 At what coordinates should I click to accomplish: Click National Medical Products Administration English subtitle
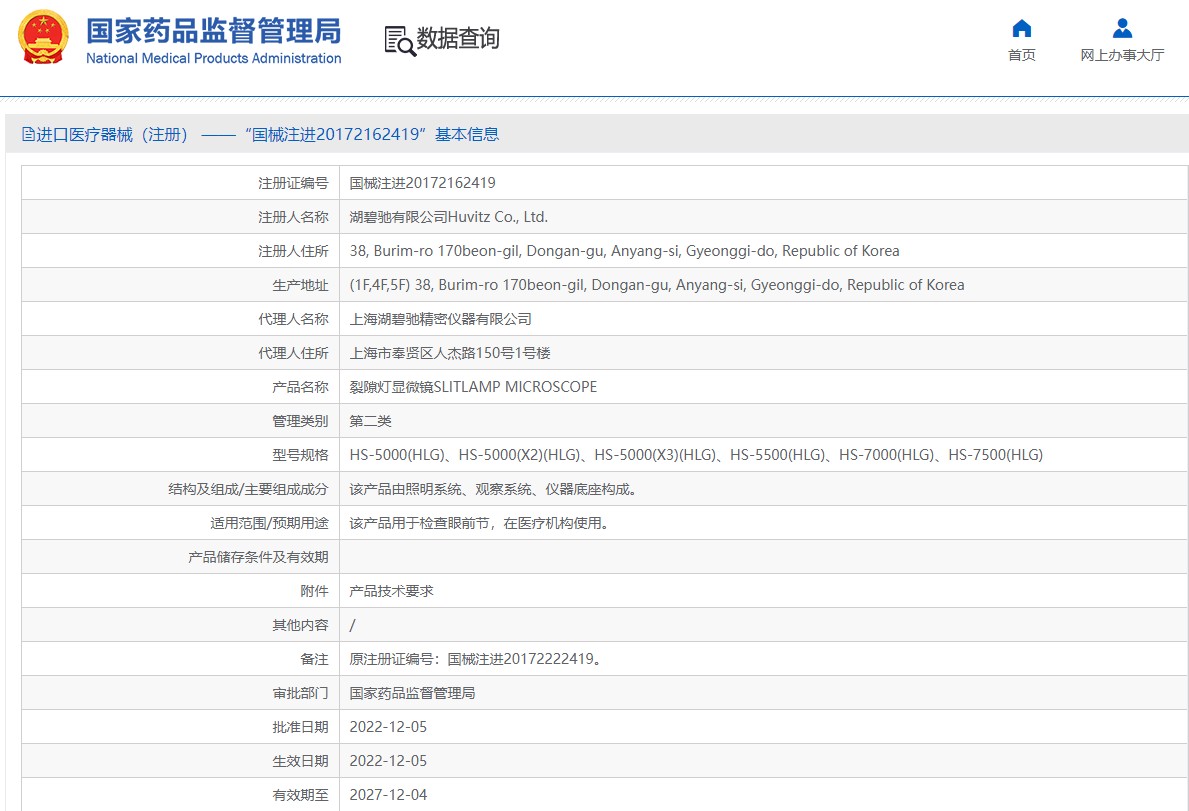click(x=213, y=59)
